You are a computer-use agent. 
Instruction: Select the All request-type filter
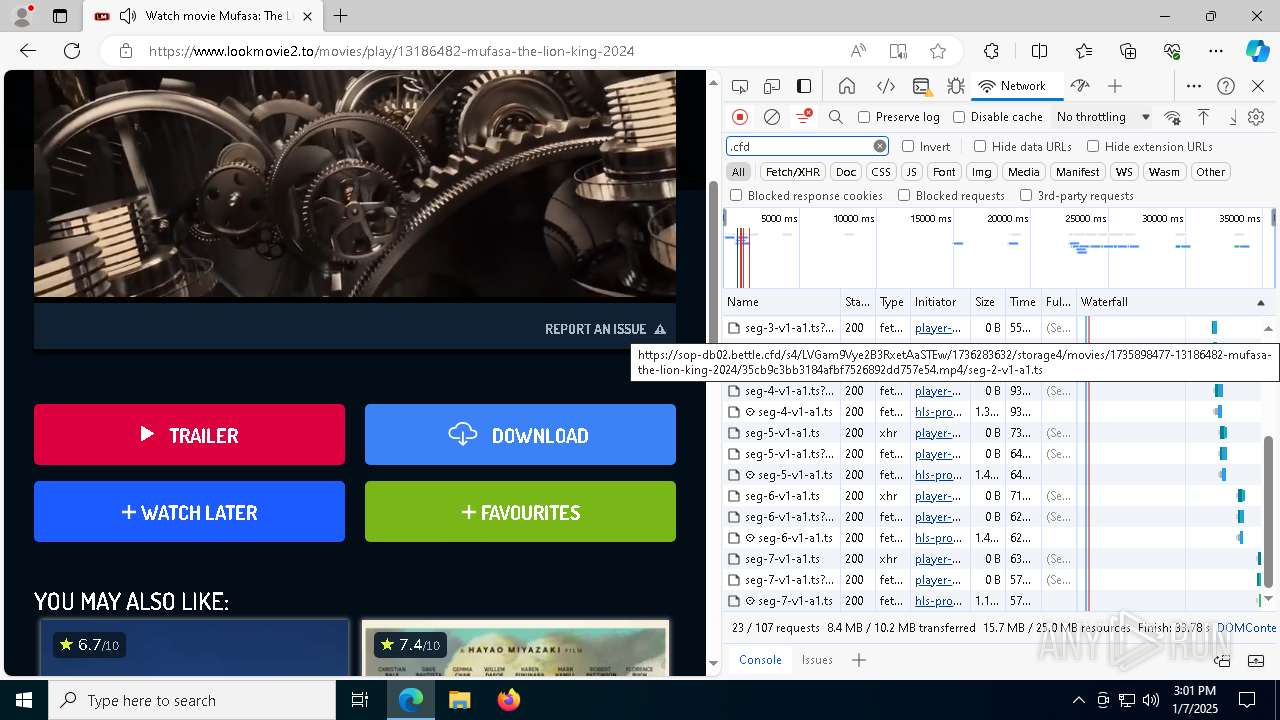[738, 172]
